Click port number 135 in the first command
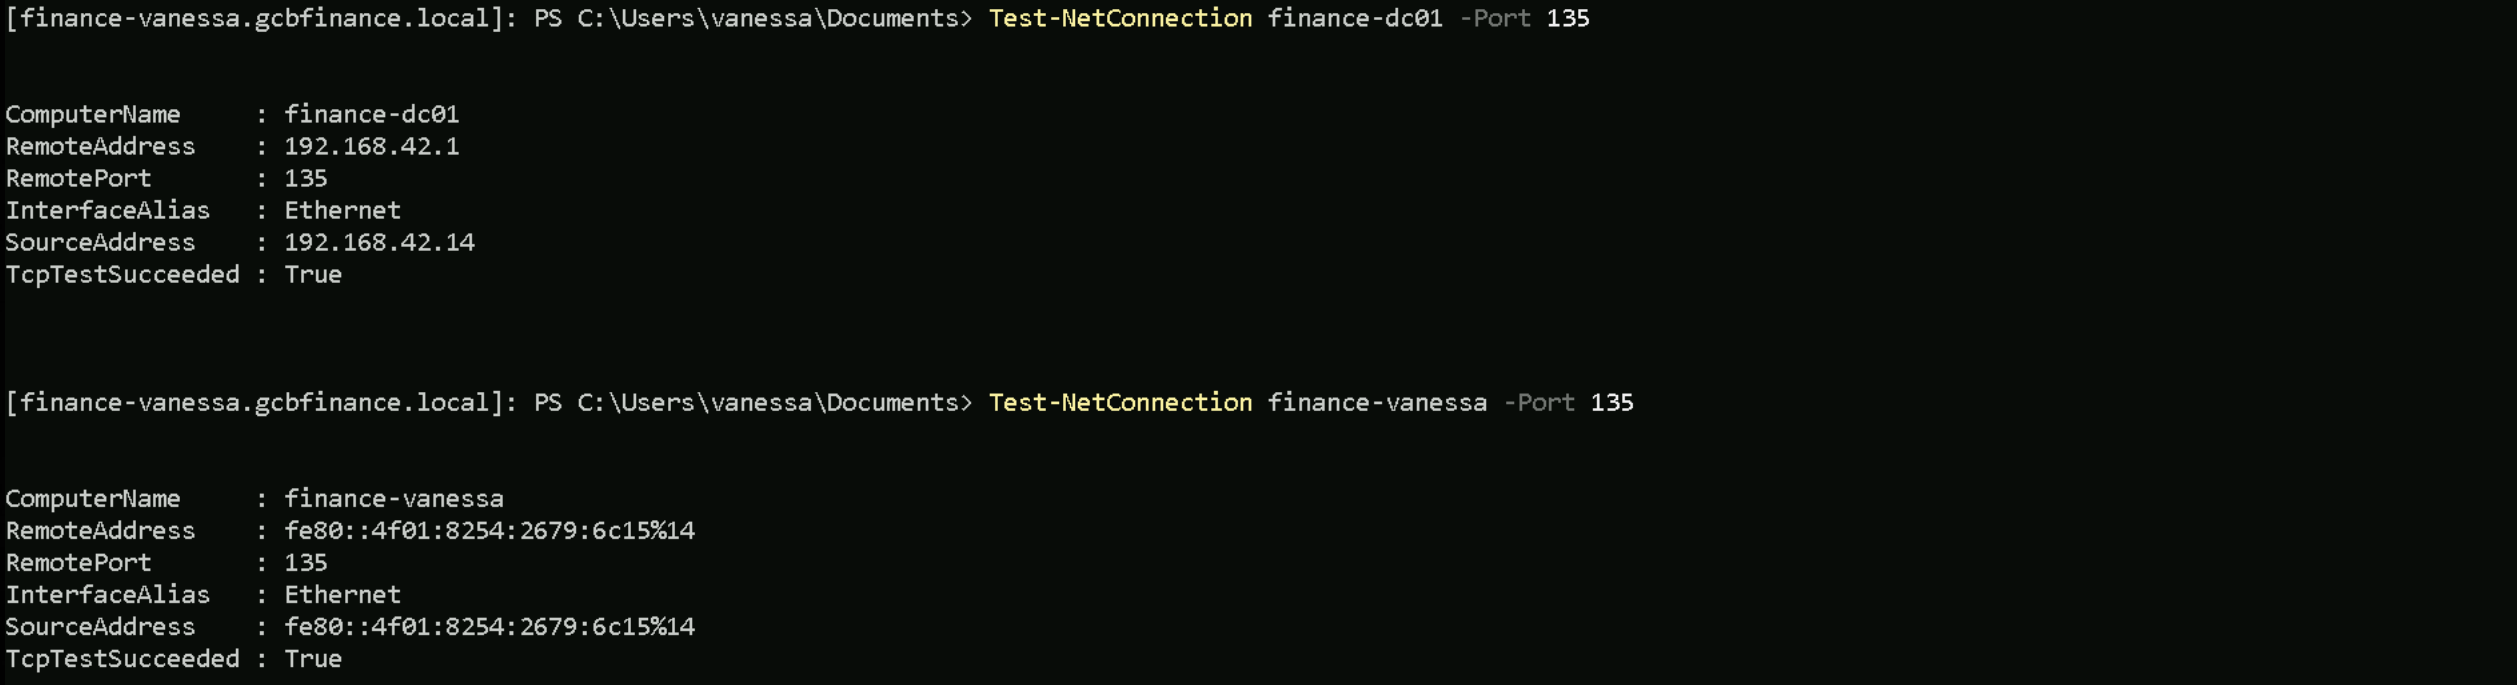The width and height of the screenshot is (2517, 685). pyautogui.click(x=1567, y=18)
